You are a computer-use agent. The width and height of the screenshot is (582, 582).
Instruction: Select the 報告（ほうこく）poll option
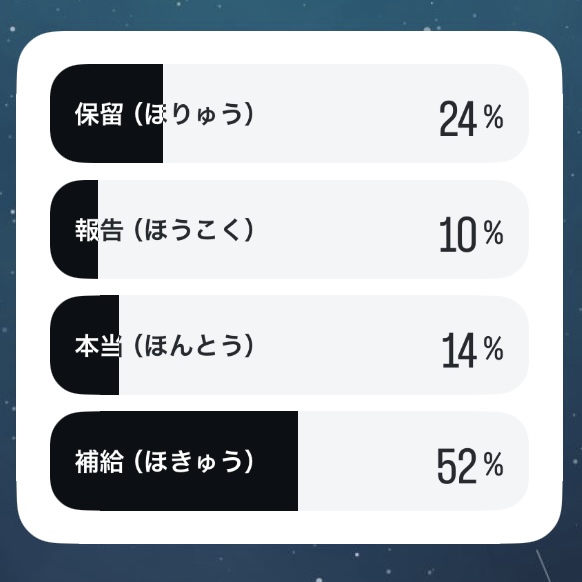(289, 229)
